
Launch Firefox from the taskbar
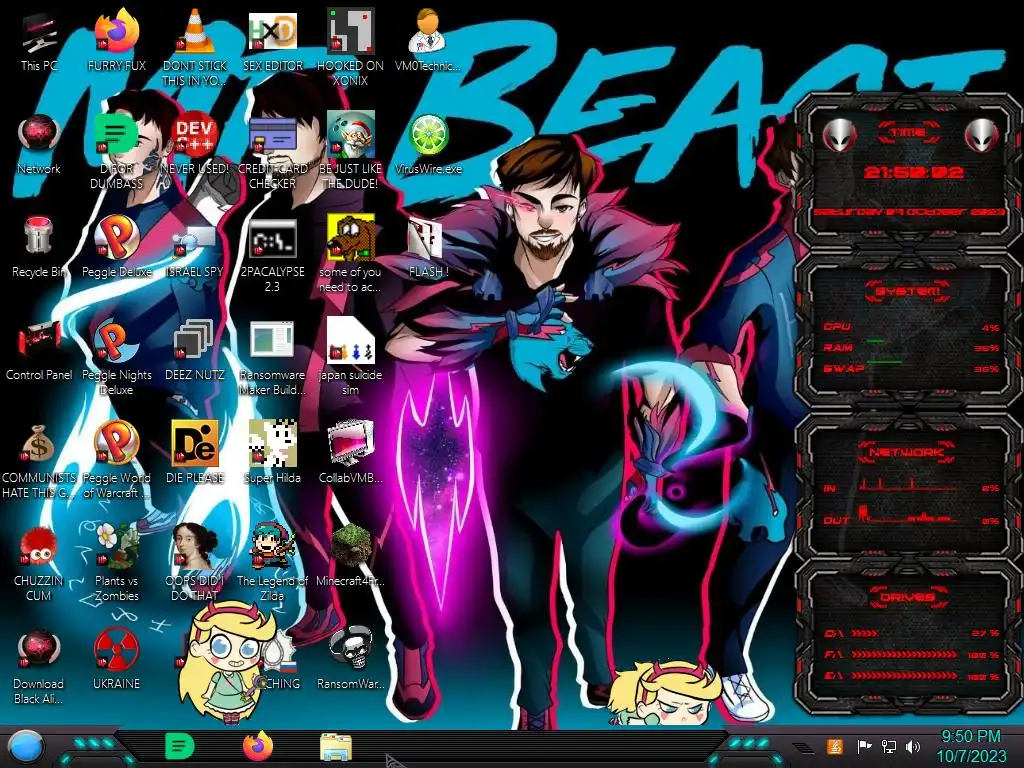[x=258, y=746]
